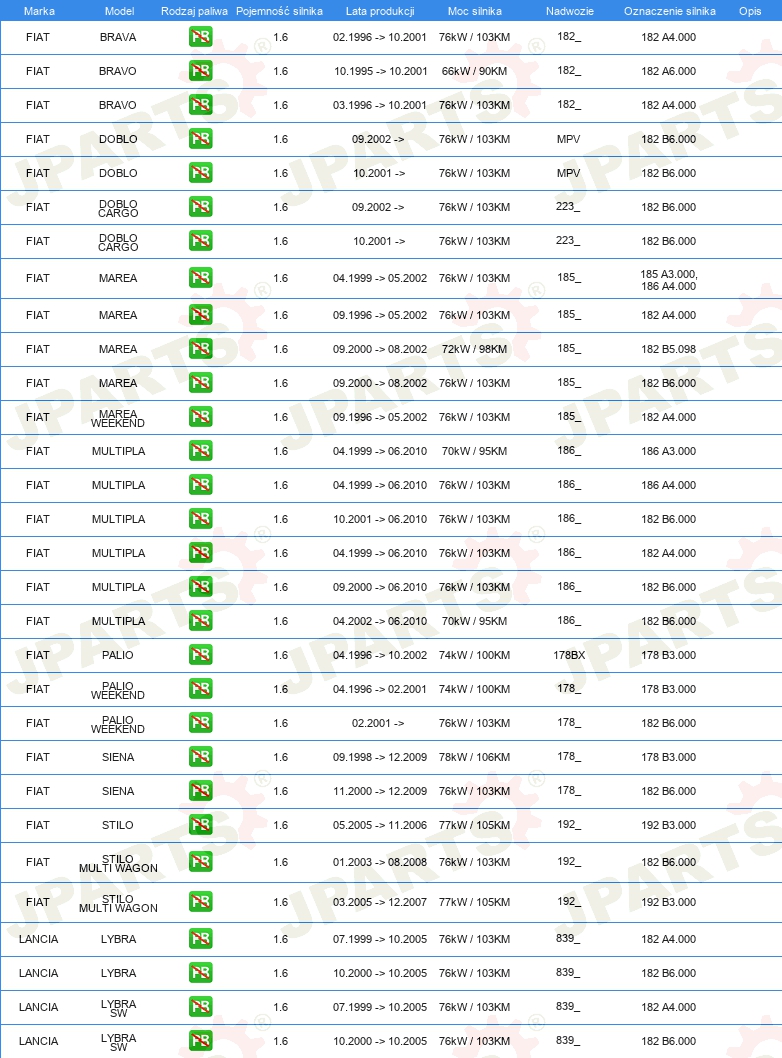This screenshot has height=1058, width=782.
Task: Click the 185 A3.000, 186 A4.000 engine cell
Action: (x=669, y=280)
